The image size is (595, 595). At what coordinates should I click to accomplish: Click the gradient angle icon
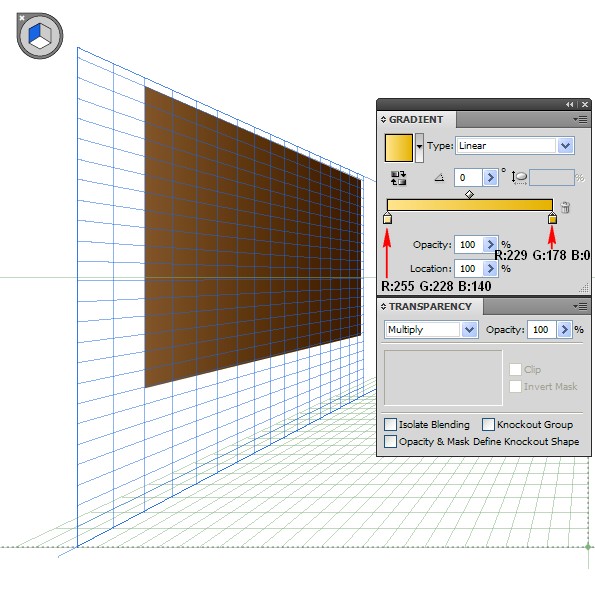[x=439, y=177]
